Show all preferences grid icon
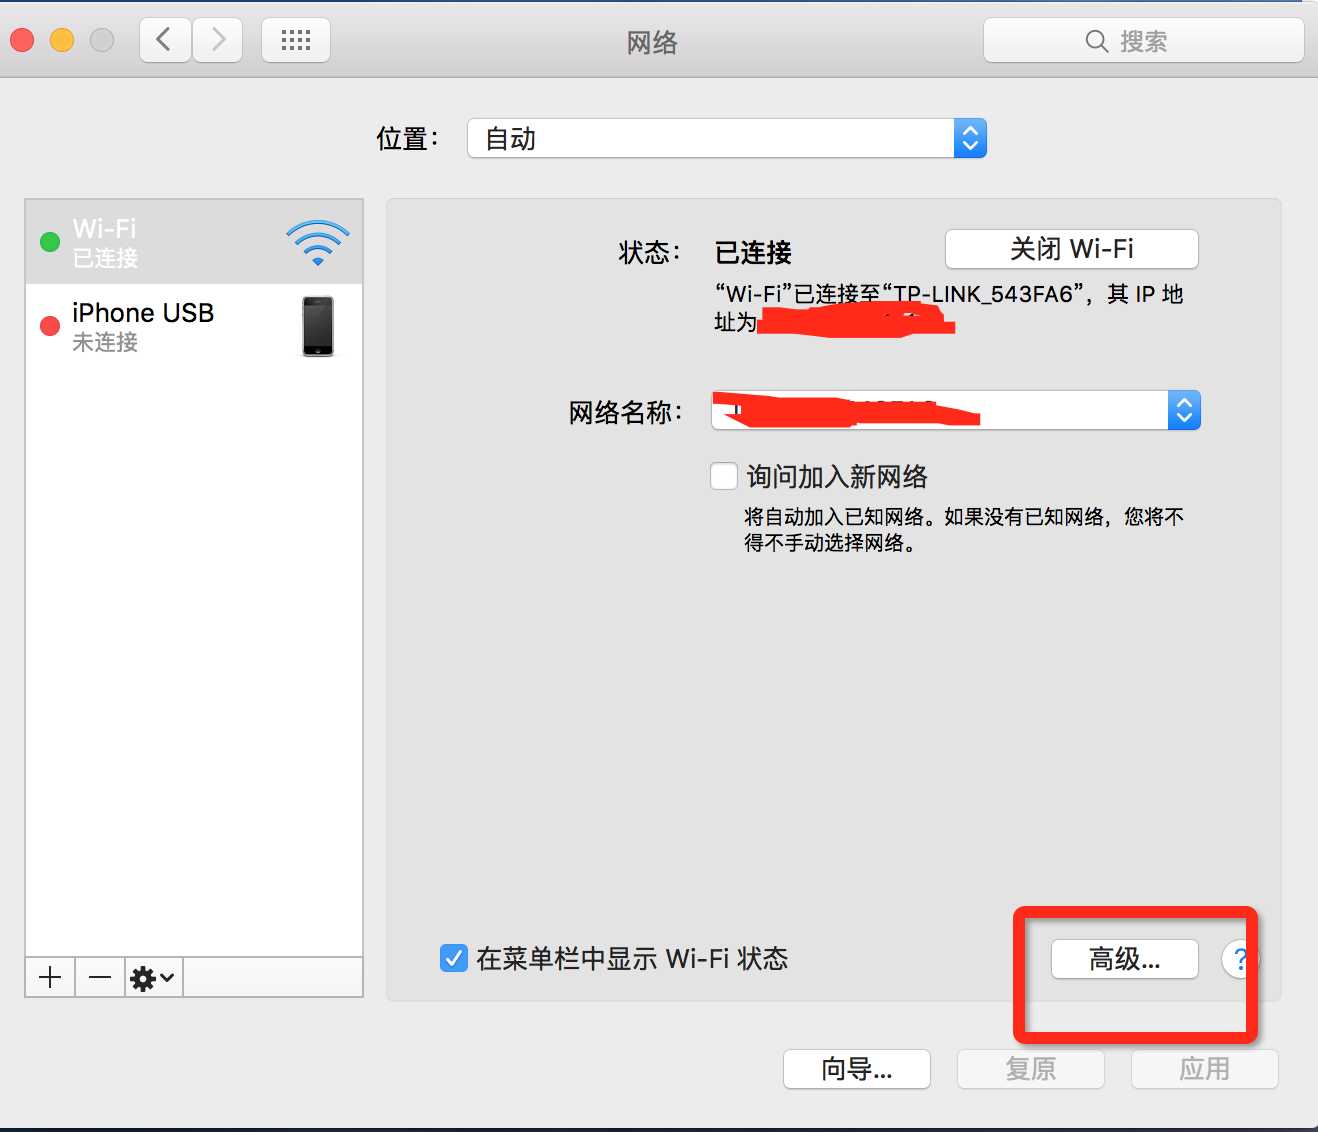This screenshot has height=1132, width=1318. coord(296,41)
